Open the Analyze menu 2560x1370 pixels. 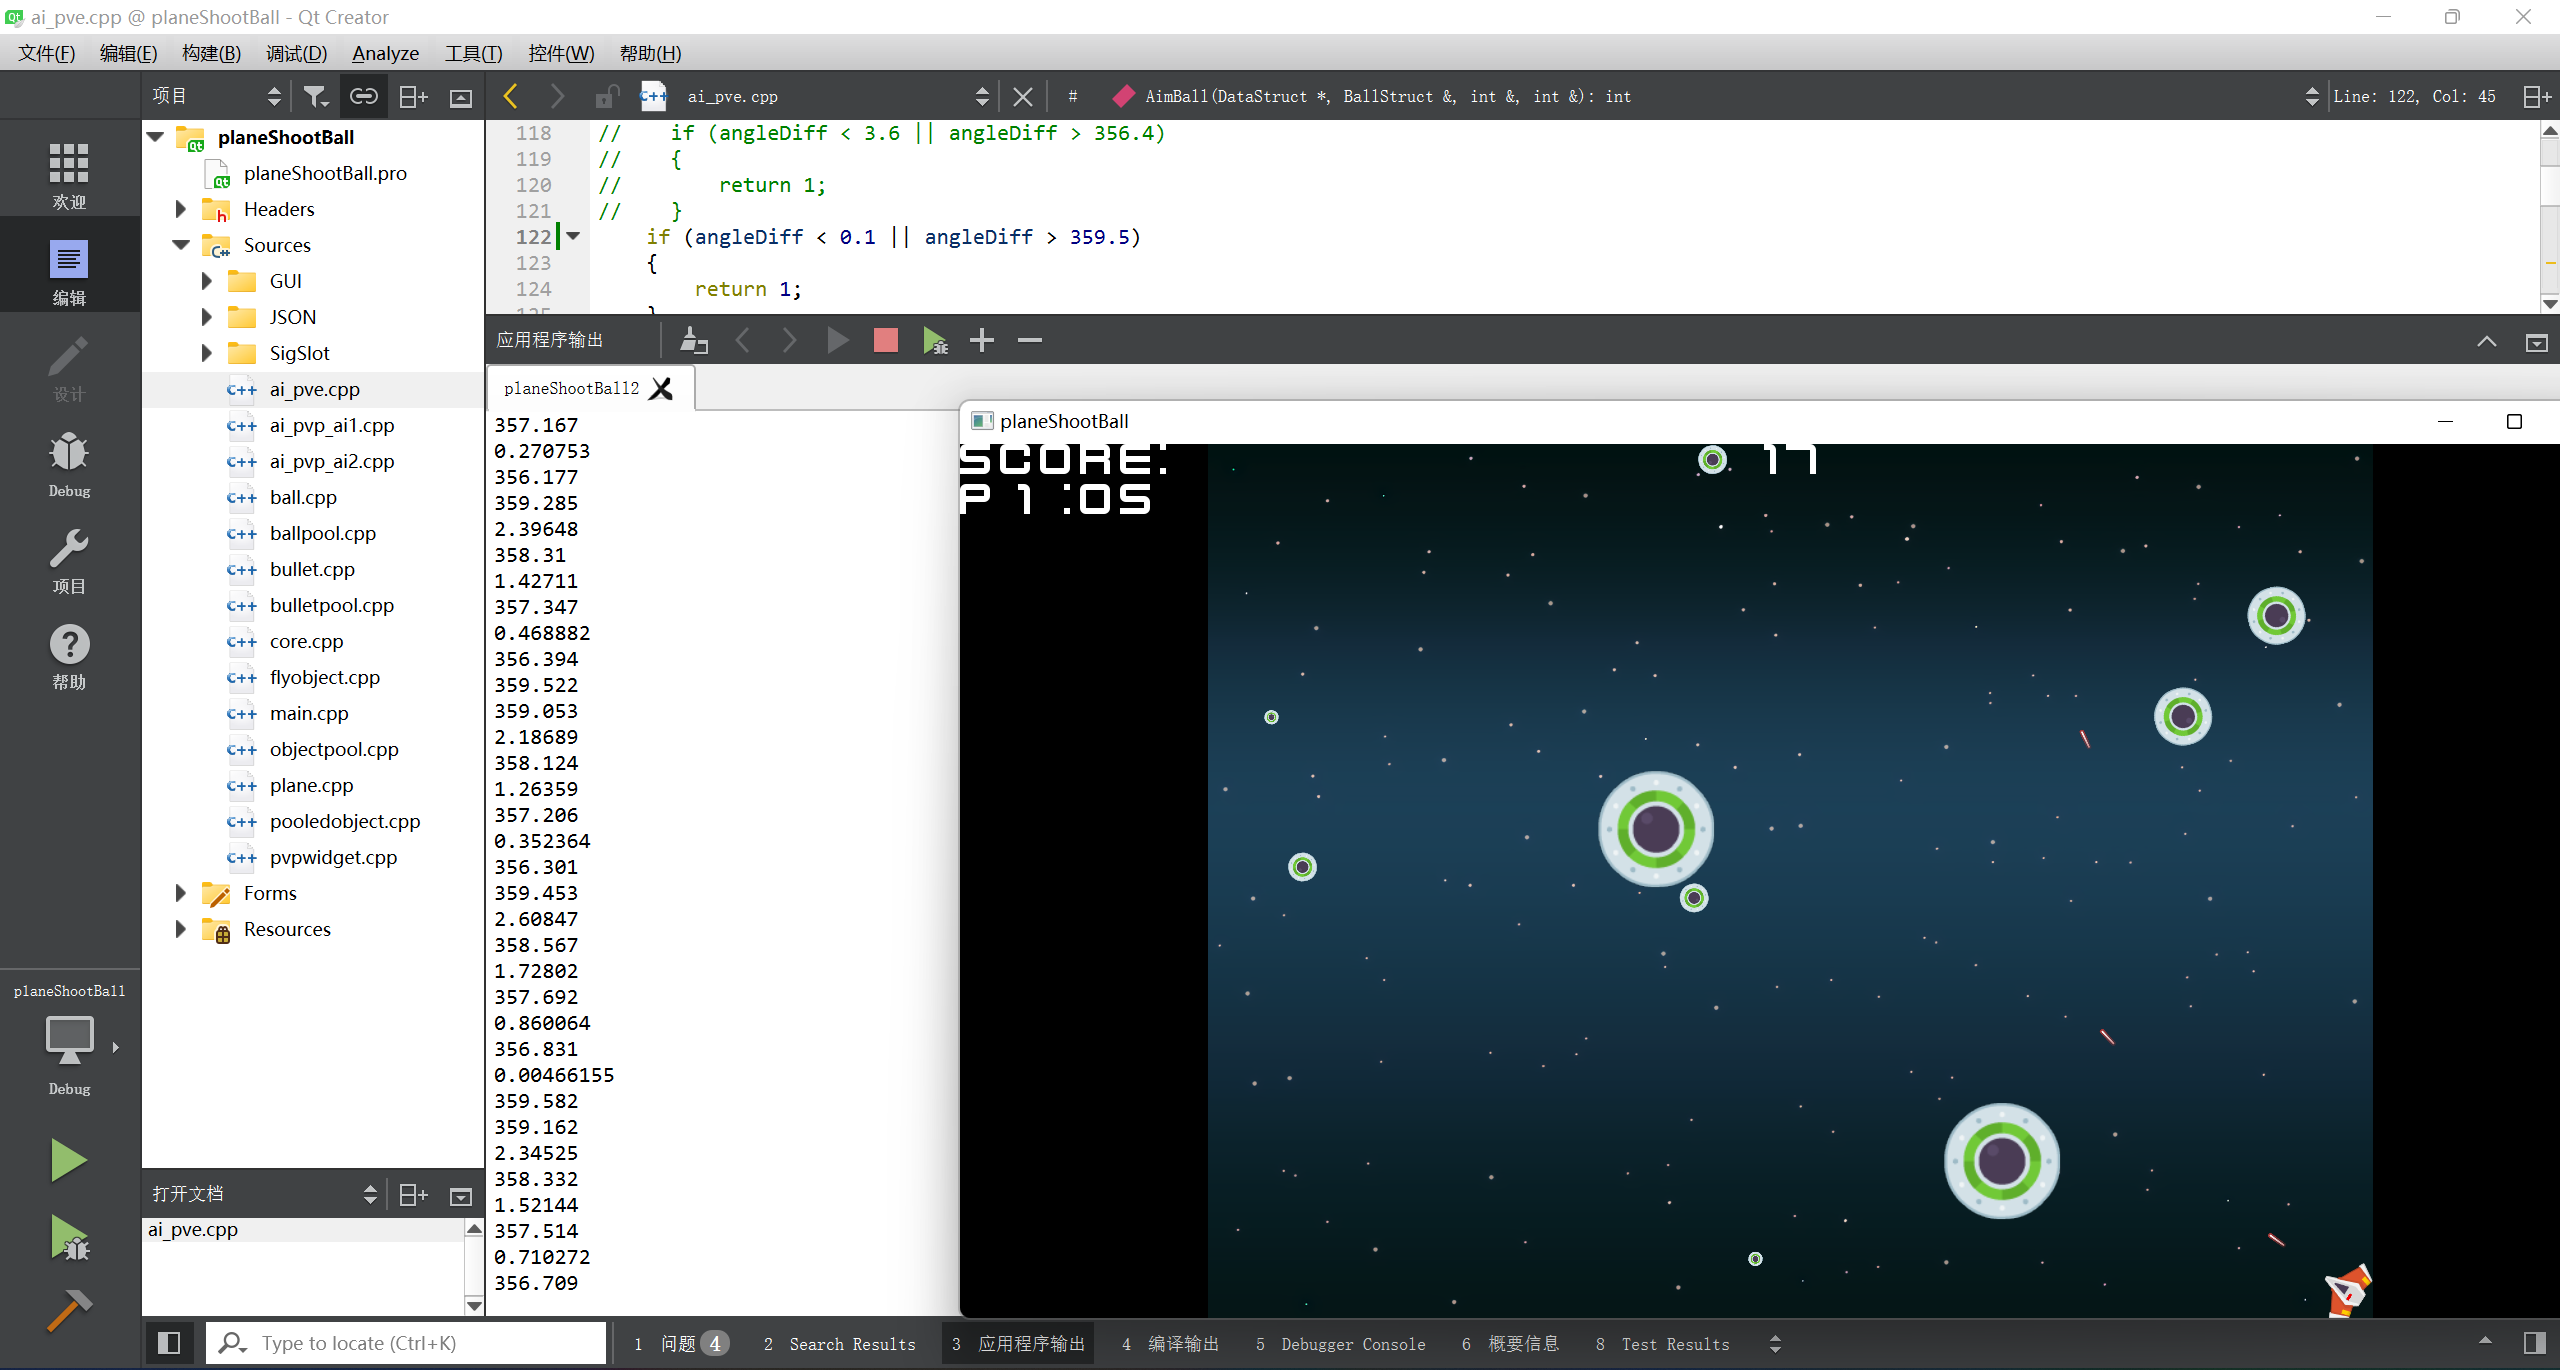tap(385, 53)
